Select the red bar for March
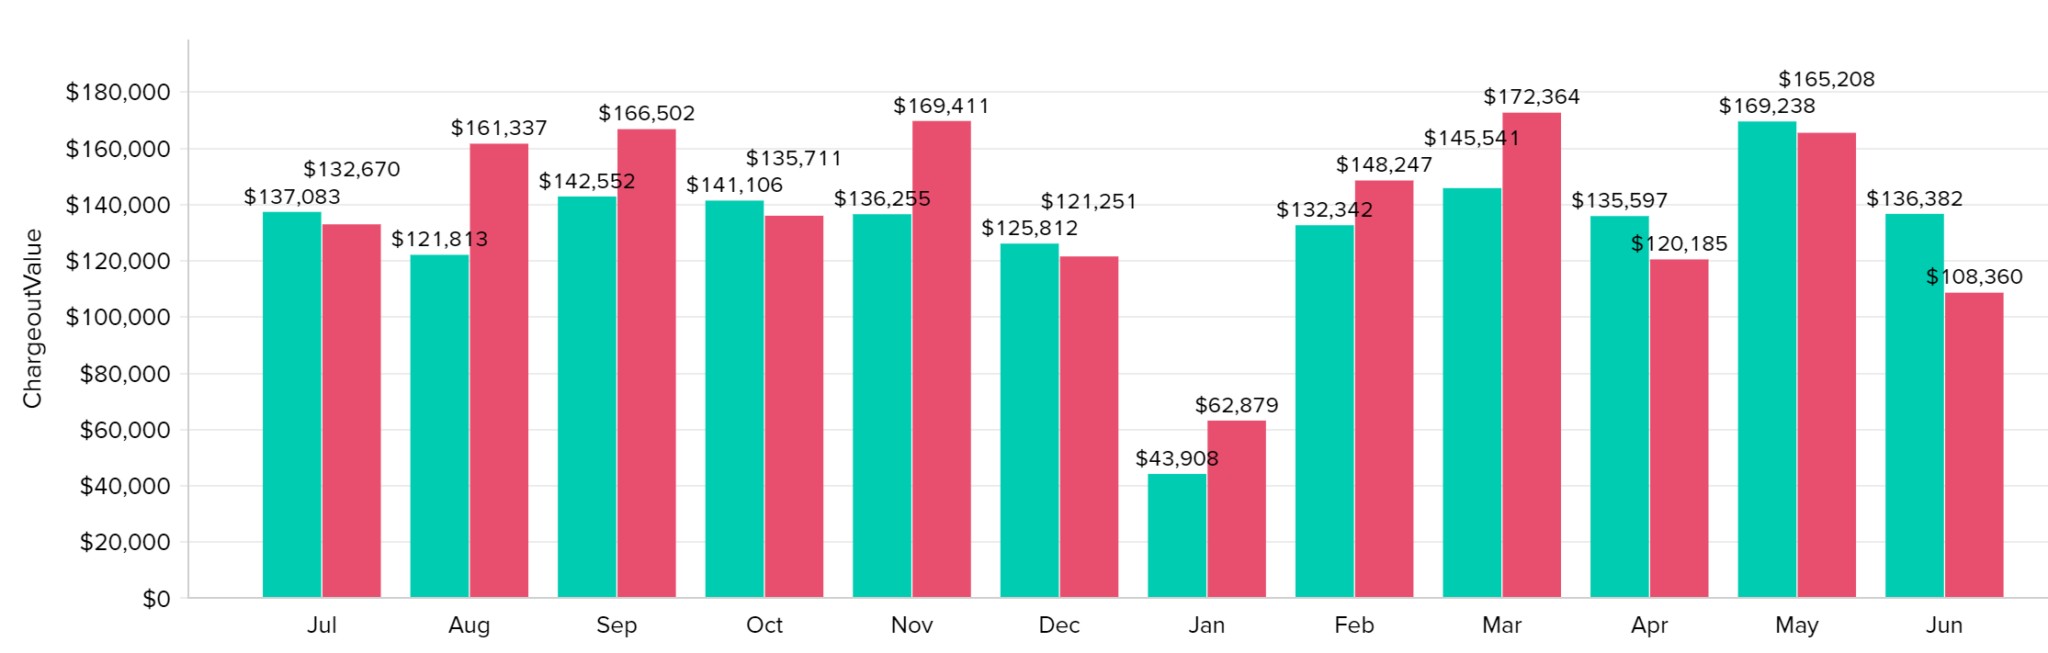The image size is (2048, 653). [x=1531, y=355]
